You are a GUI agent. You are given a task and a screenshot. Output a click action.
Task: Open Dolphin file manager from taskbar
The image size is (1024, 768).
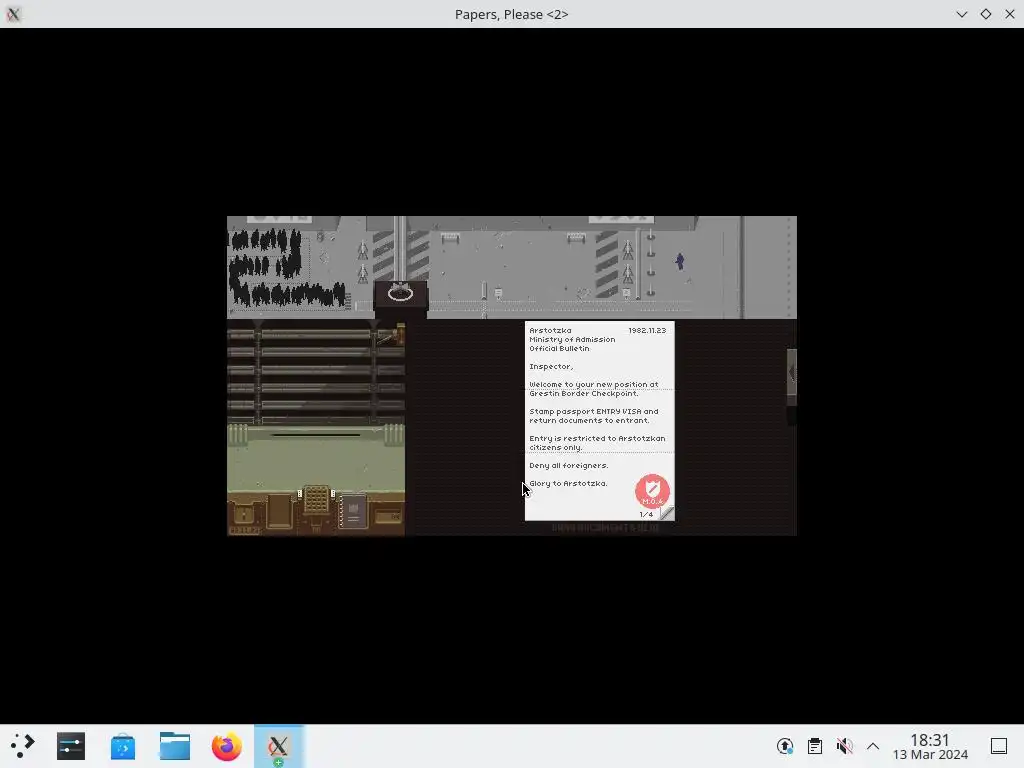[174, 746]
